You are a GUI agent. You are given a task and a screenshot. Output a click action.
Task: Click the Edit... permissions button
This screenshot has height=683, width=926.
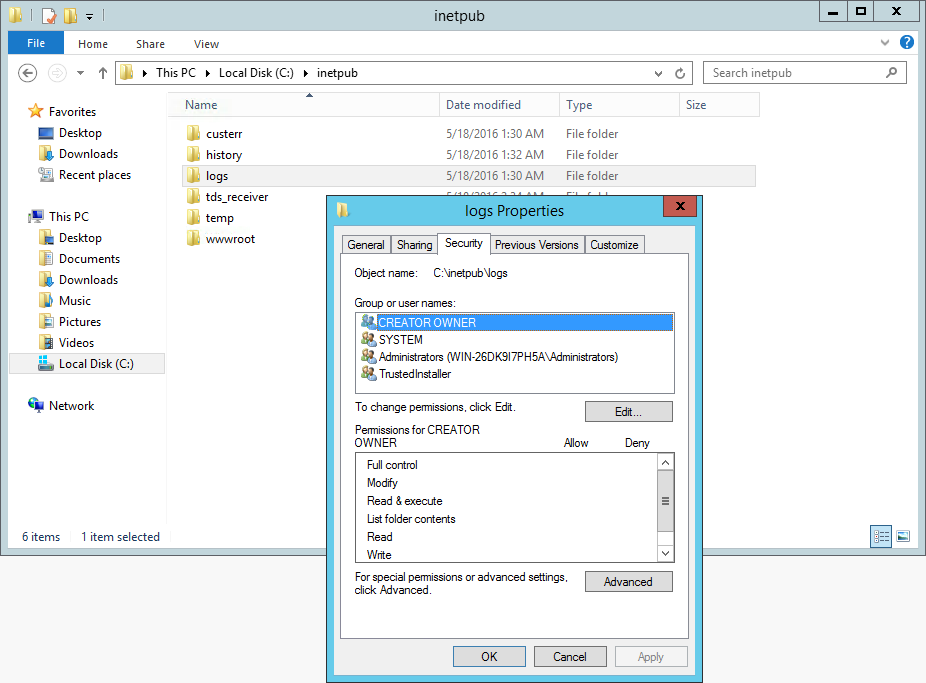coord(628,412)
